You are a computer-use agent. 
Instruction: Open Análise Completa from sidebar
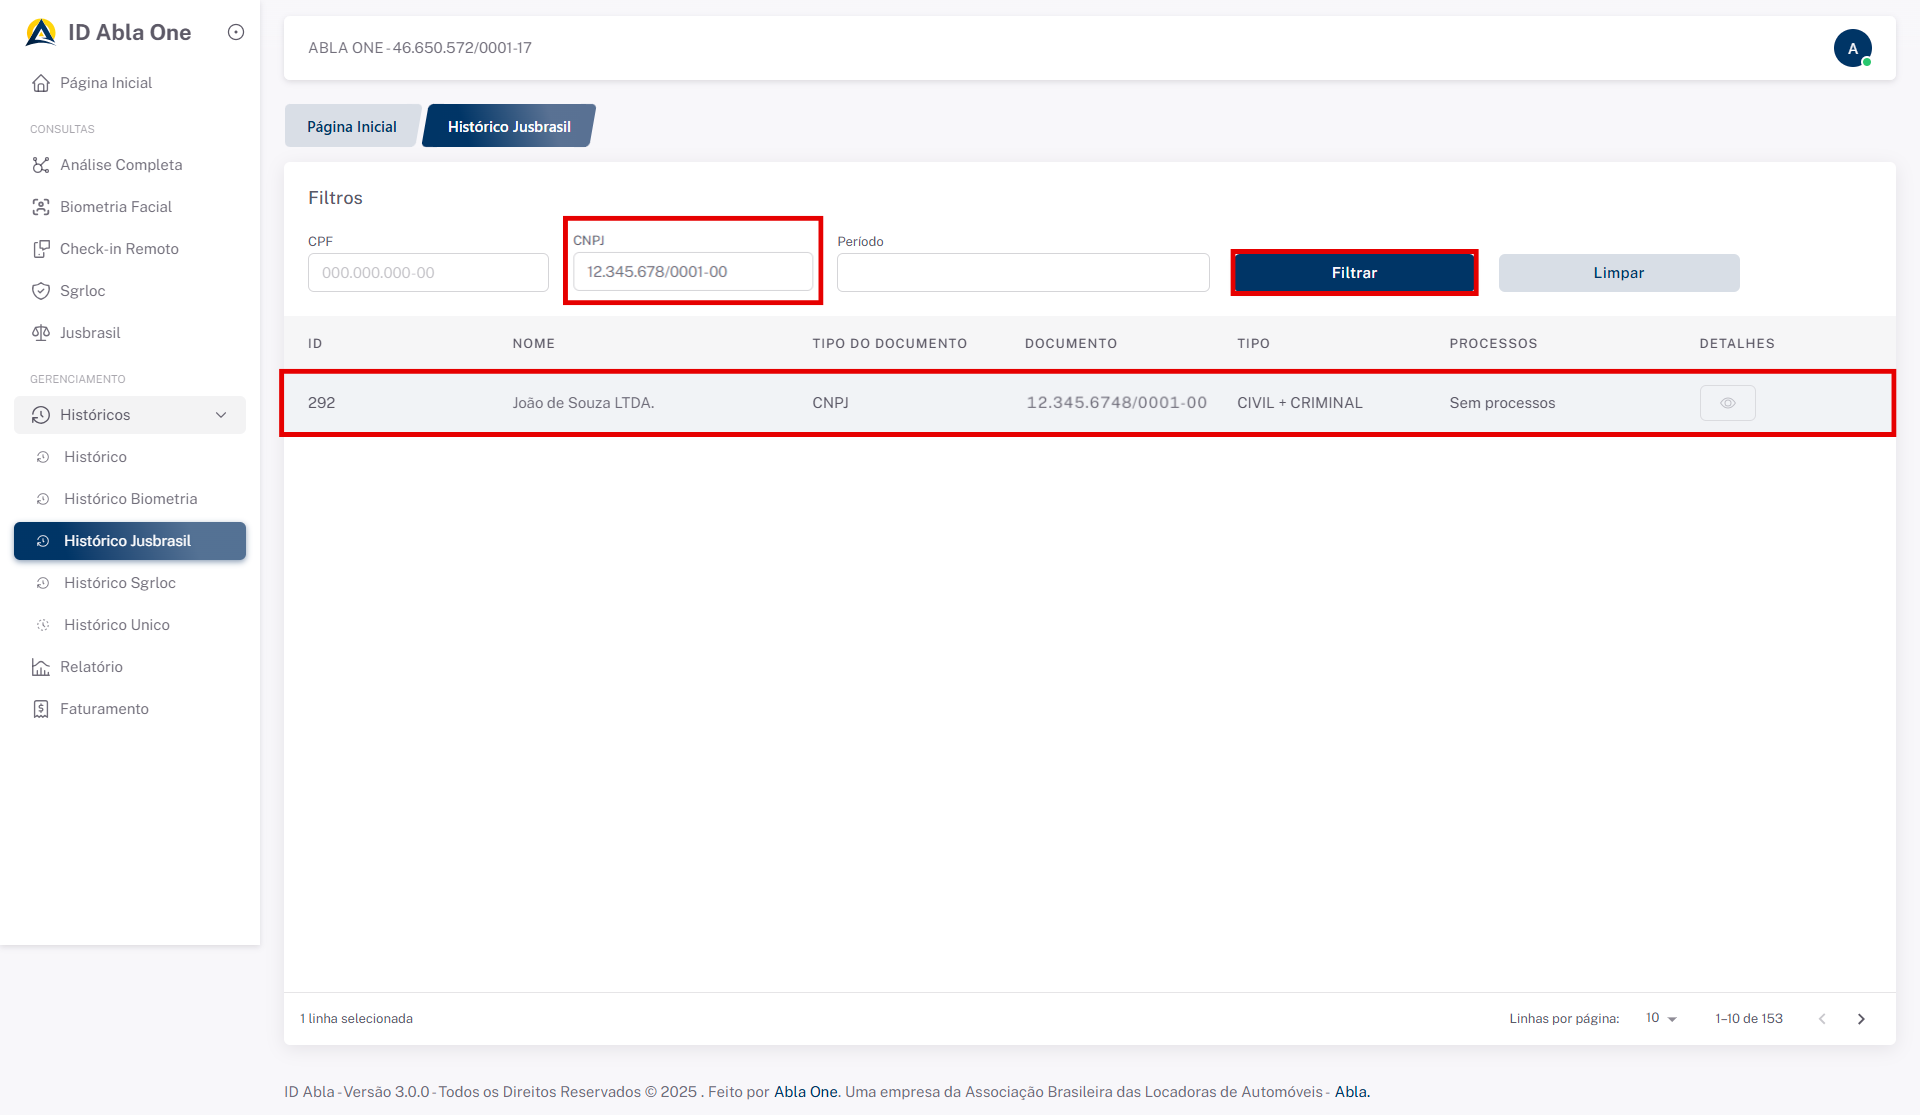point(120,165)
